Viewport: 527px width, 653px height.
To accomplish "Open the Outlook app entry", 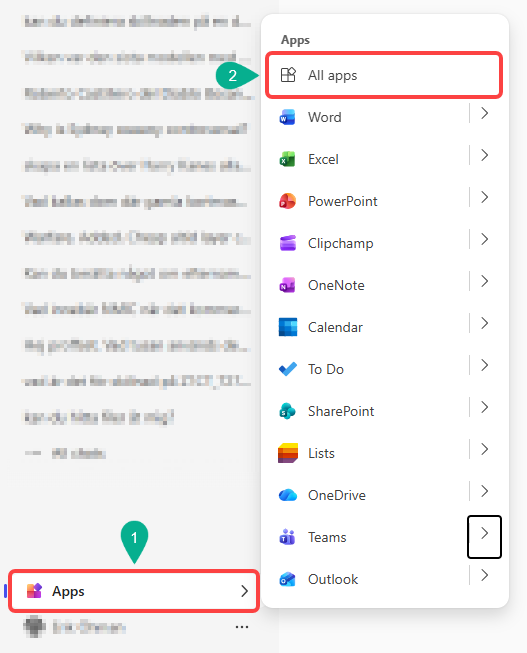I will pyautogui.click(x=373, y=579).
